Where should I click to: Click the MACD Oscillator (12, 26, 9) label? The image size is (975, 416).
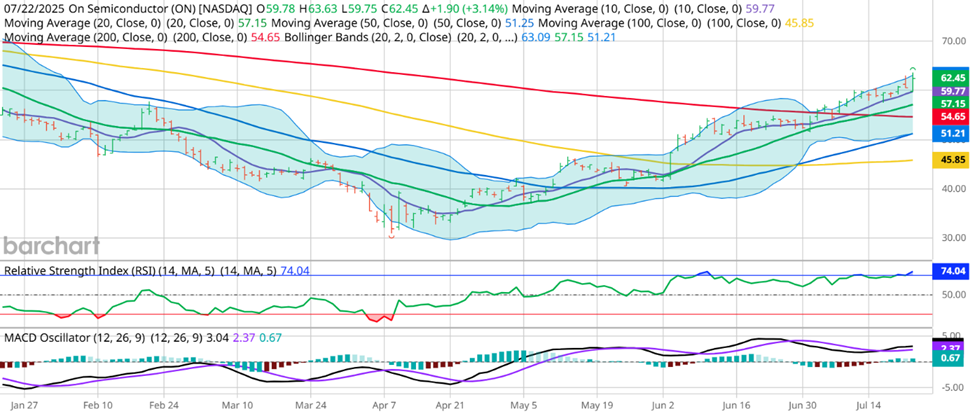coord(75,338)
